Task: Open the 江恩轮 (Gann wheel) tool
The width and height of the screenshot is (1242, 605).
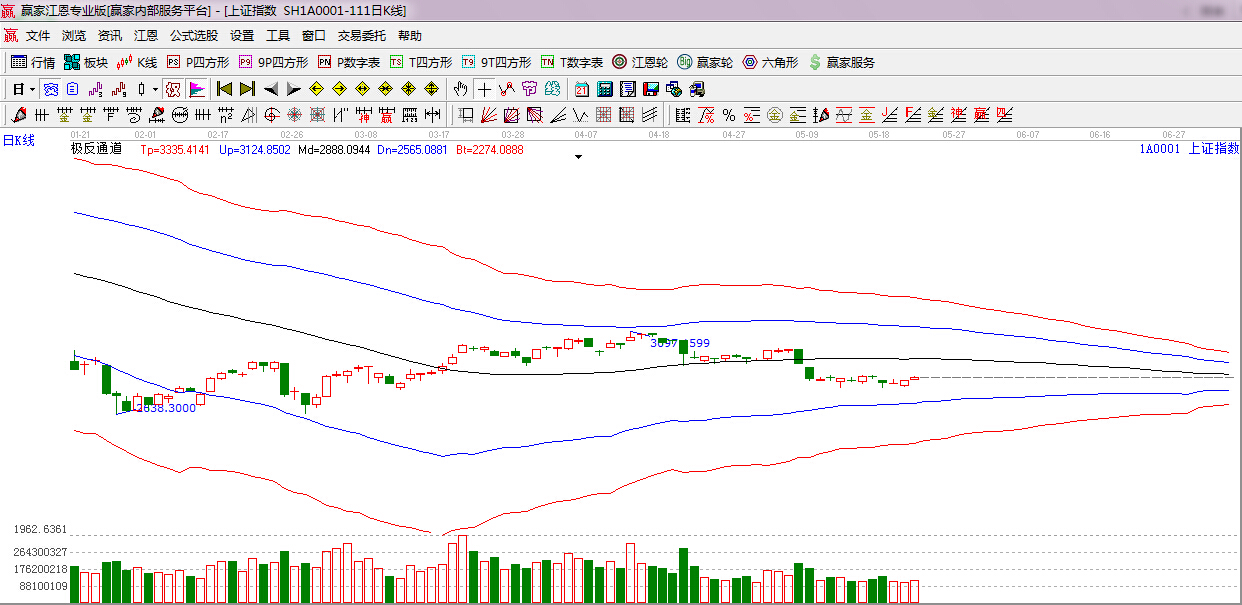Action: (640, 62)
